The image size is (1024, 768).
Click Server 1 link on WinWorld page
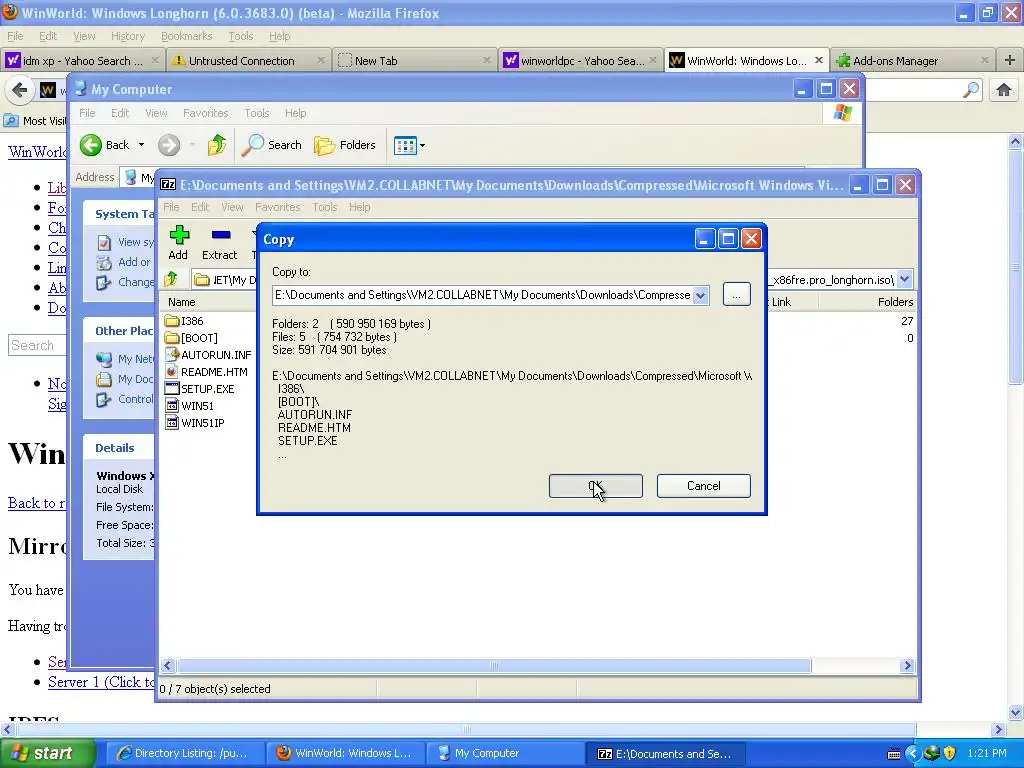[101, 682]
